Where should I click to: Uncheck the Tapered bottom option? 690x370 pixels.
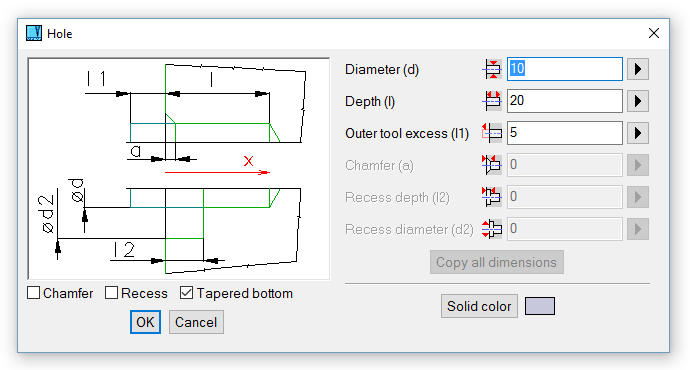[187, 293]
